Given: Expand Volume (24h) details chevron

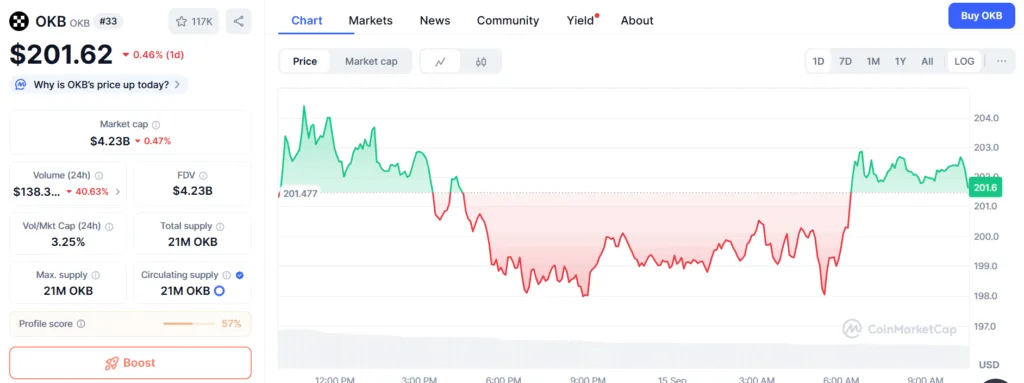Looking at the screenshot, I should (x=118, y=192).
